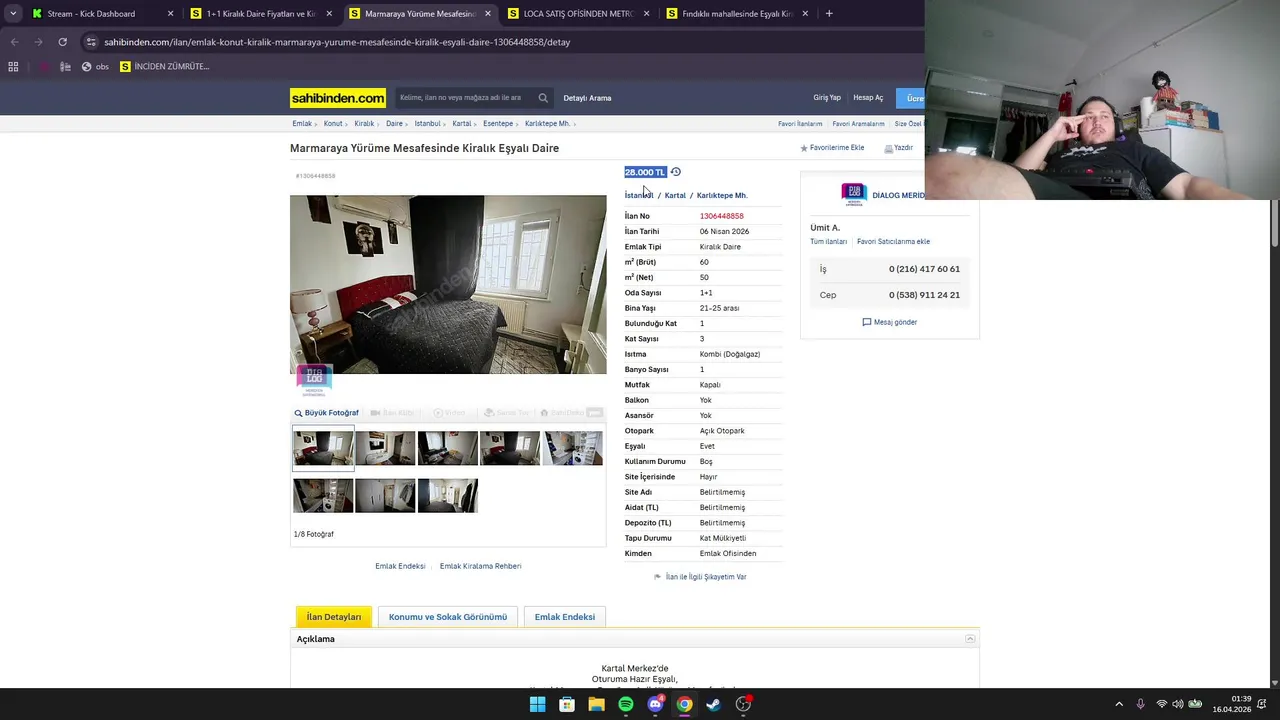Click Favori Satıcılarıma ekle link

click(x=893, y=242)
